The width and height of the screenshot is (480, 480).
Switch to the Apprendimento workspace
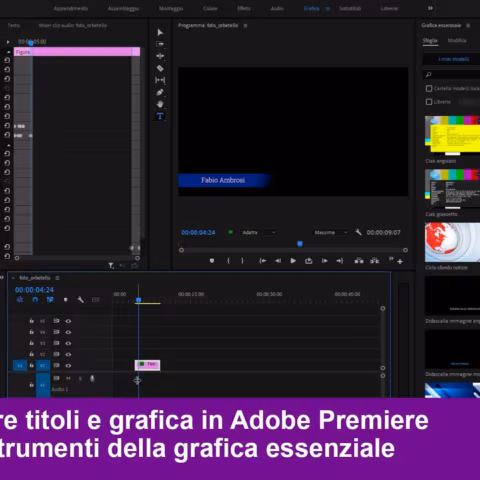click(x=71, y=8)
